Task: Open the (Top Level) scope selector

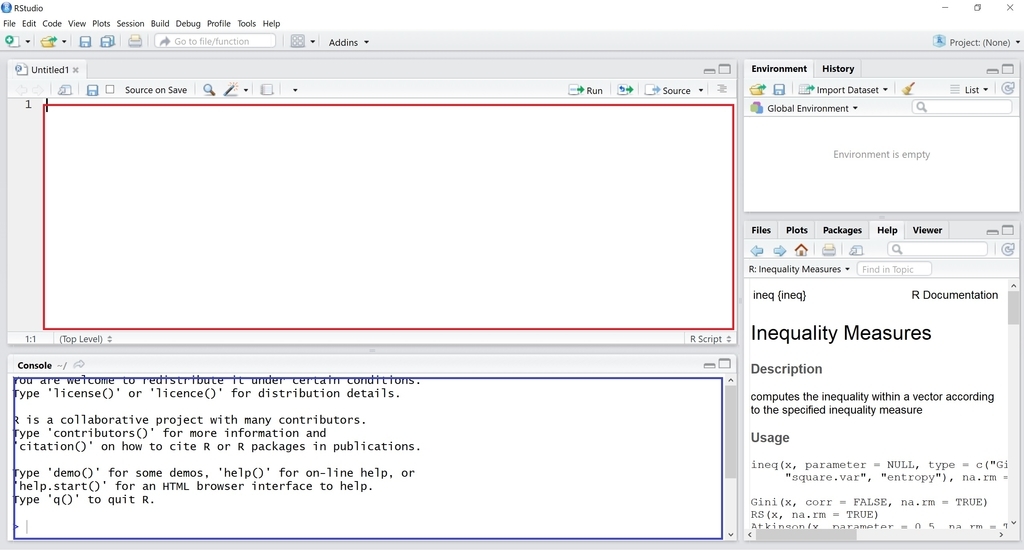Action: point(86,339)
